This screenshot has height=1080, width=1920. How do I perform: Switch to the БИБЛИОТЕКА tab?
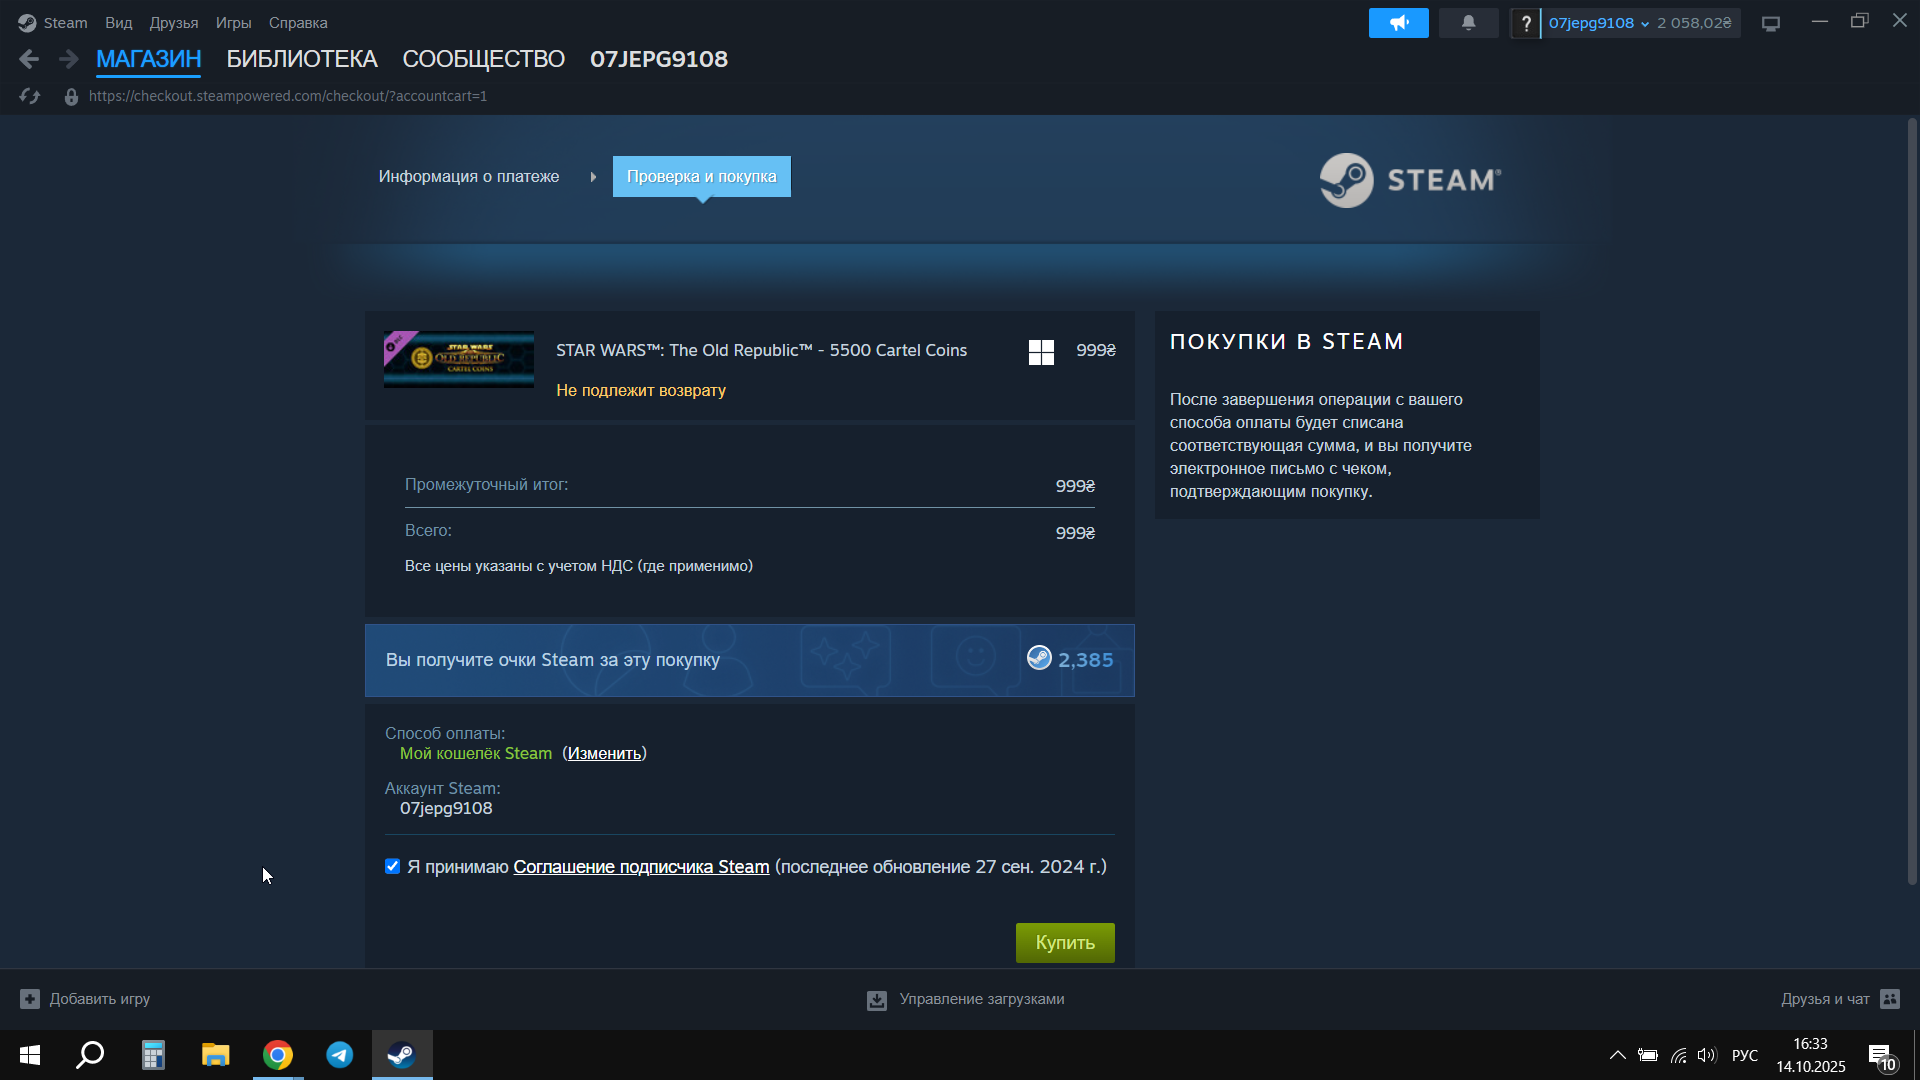[x=301, y=59]
